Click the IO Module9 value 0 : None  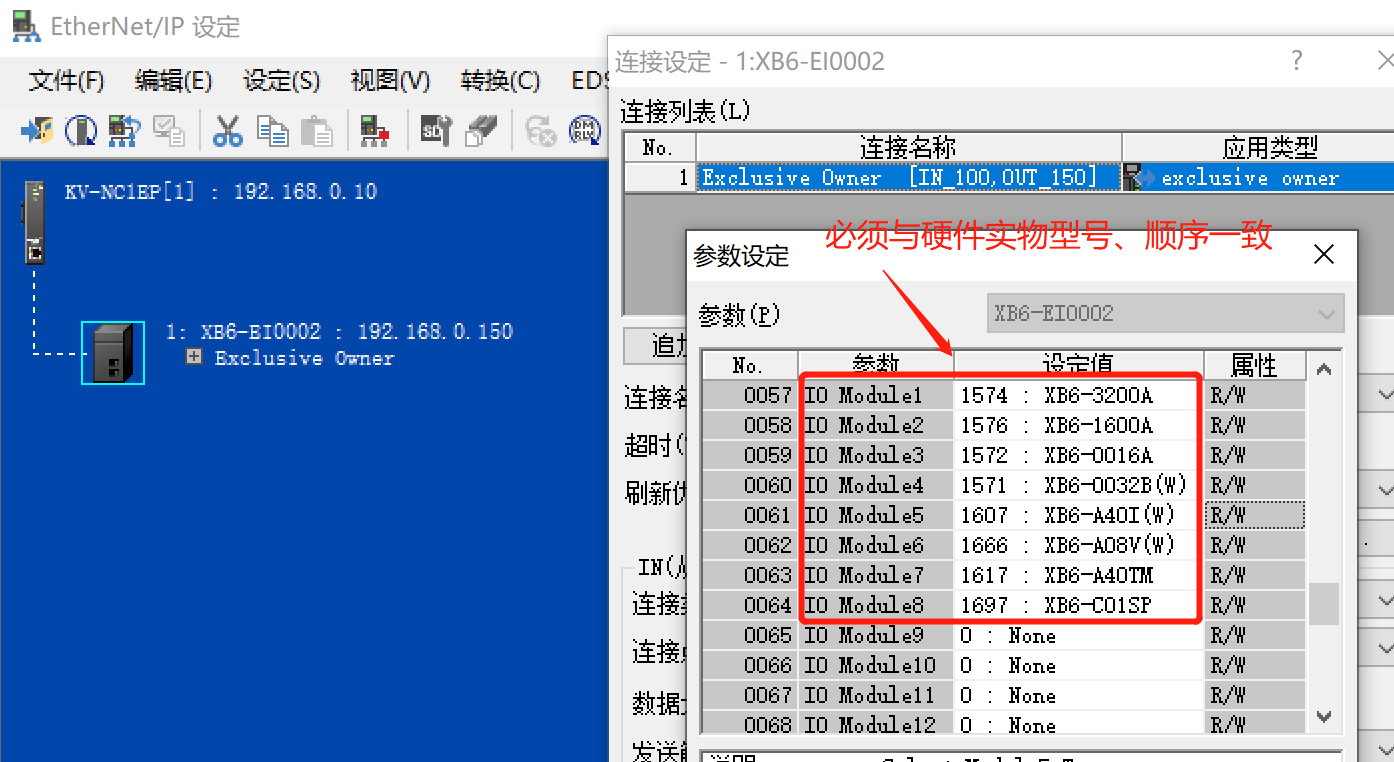pos(1079,635)
